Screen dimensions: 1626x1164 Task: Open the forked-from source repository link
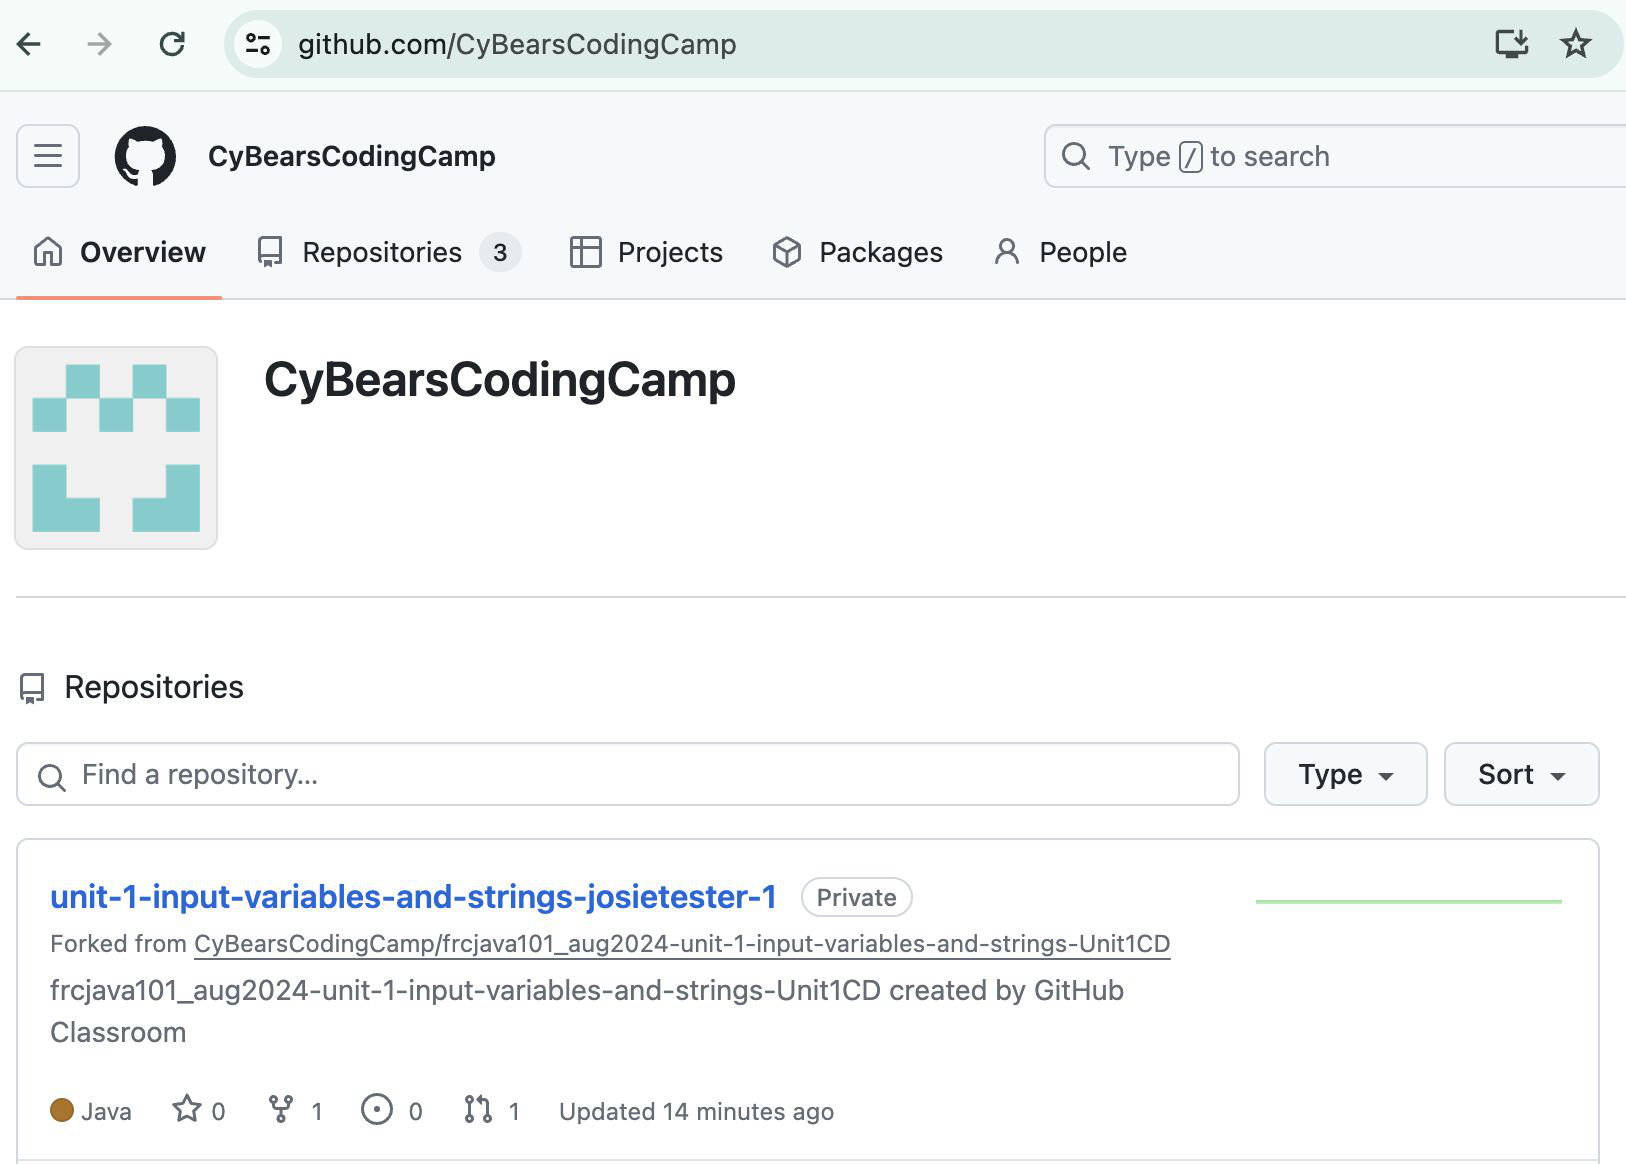pyautogui.click(x=681, y=944)
